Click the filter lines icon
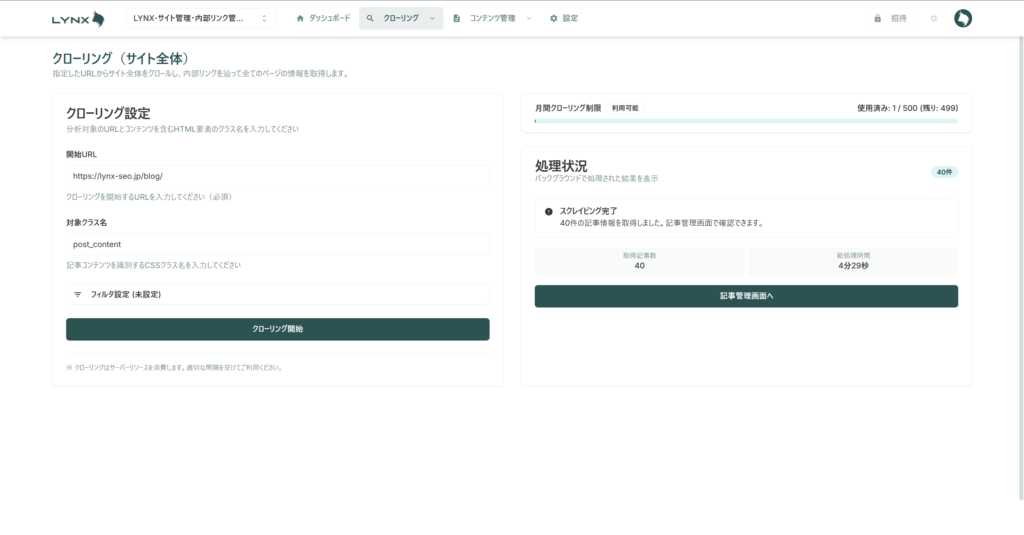The image size is (1024, 535). [78, 295]
